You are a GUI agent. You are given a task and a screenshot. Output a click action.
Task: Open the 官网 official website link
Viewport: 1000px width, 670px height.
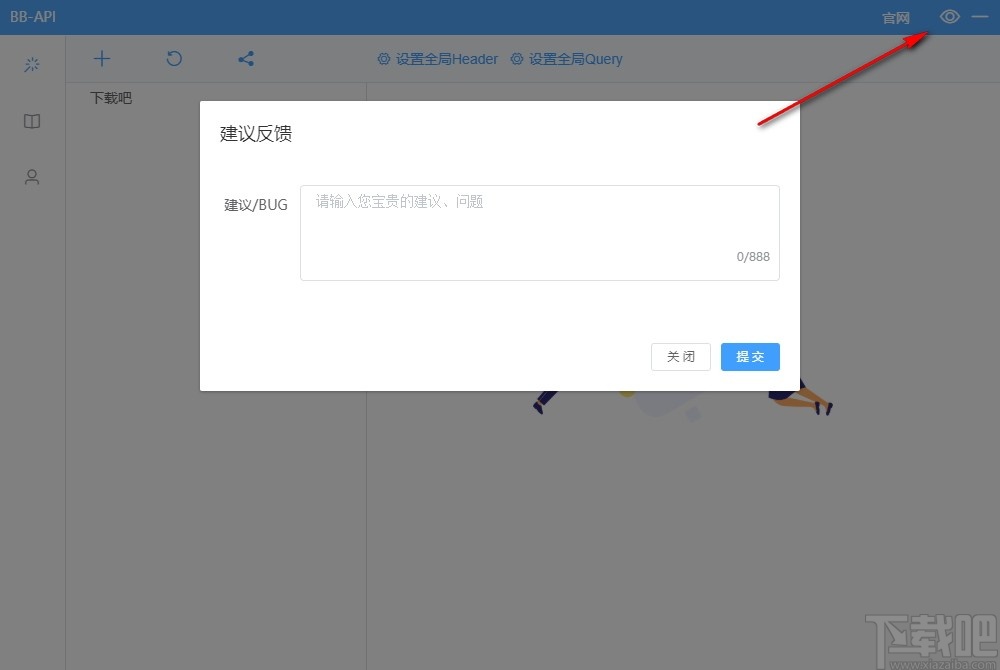pyautogui.click(x=895, y=17)
